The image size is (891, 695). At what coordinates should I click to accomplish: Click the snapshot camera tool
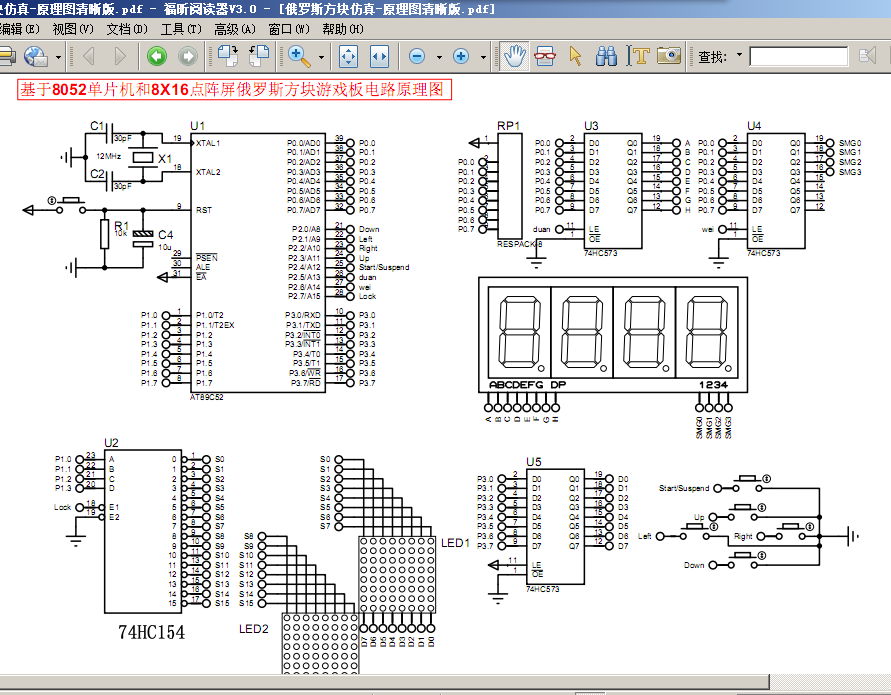(669, 56)
